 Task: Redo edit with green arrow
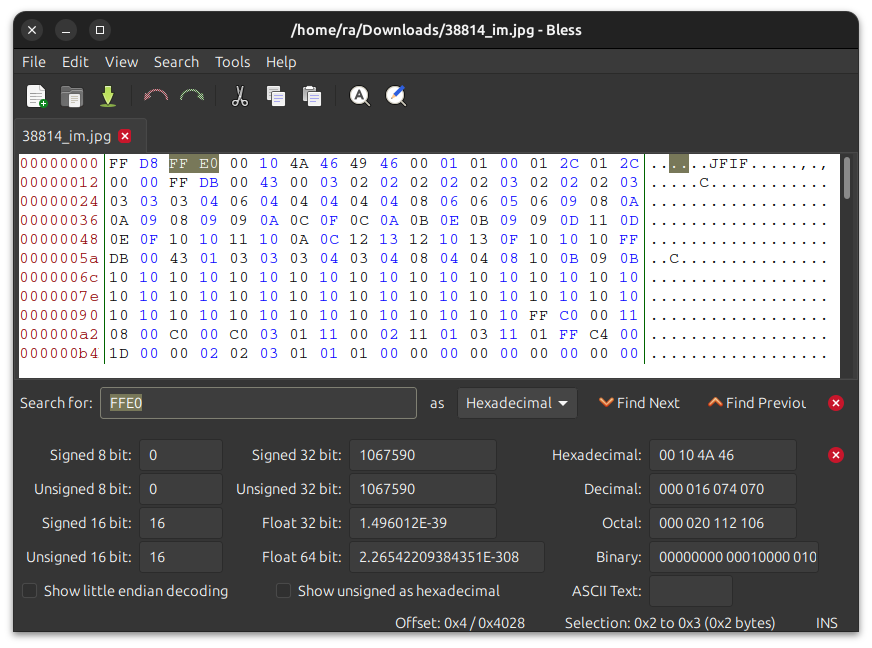pyautogui.click(x=192, y=96)
